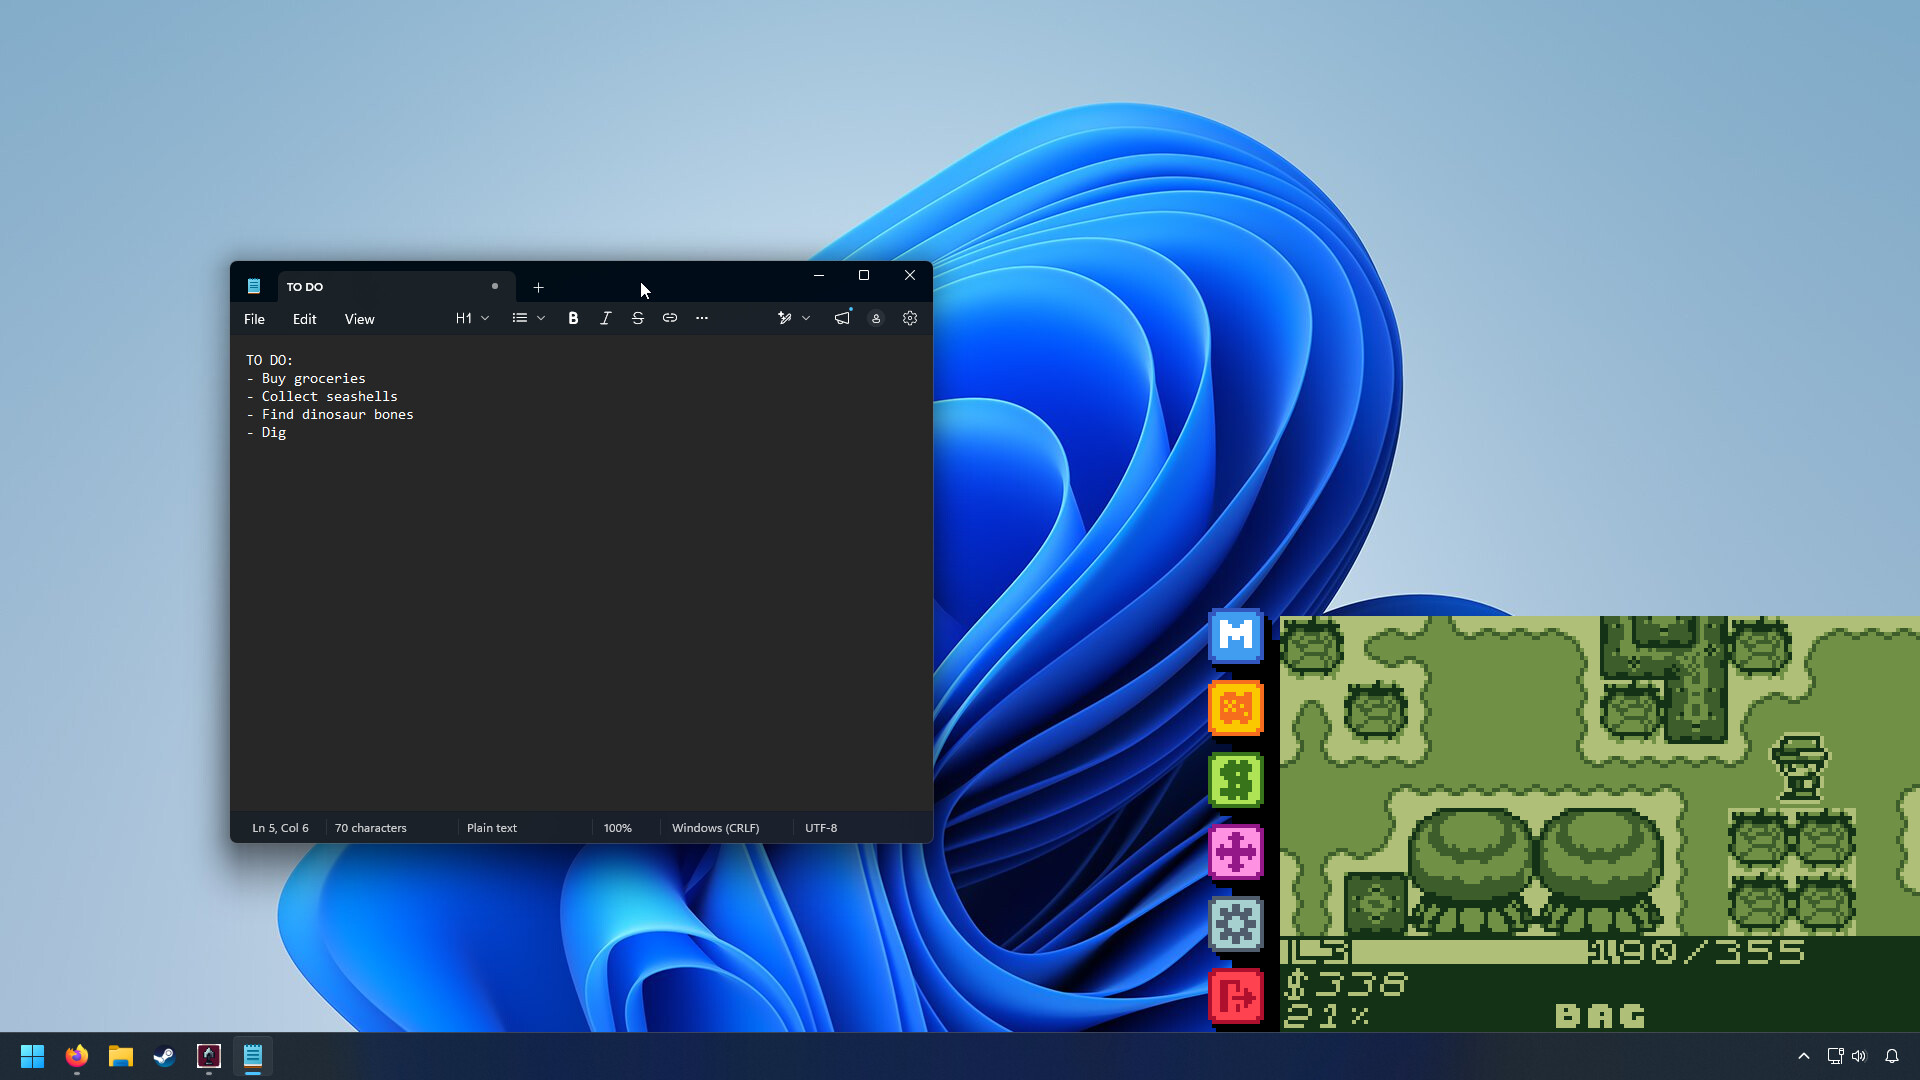Click the "Buy groceries" line in the text area
Viewport: 1920px width, 1080px height.
pos(314,379)
